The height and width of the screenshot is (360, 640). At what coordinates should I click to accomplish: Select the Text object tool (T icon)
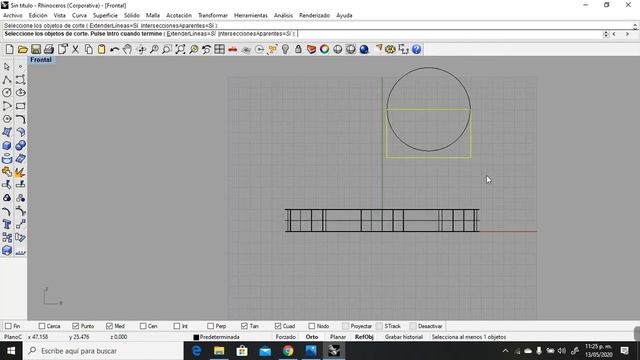(7, 224)
